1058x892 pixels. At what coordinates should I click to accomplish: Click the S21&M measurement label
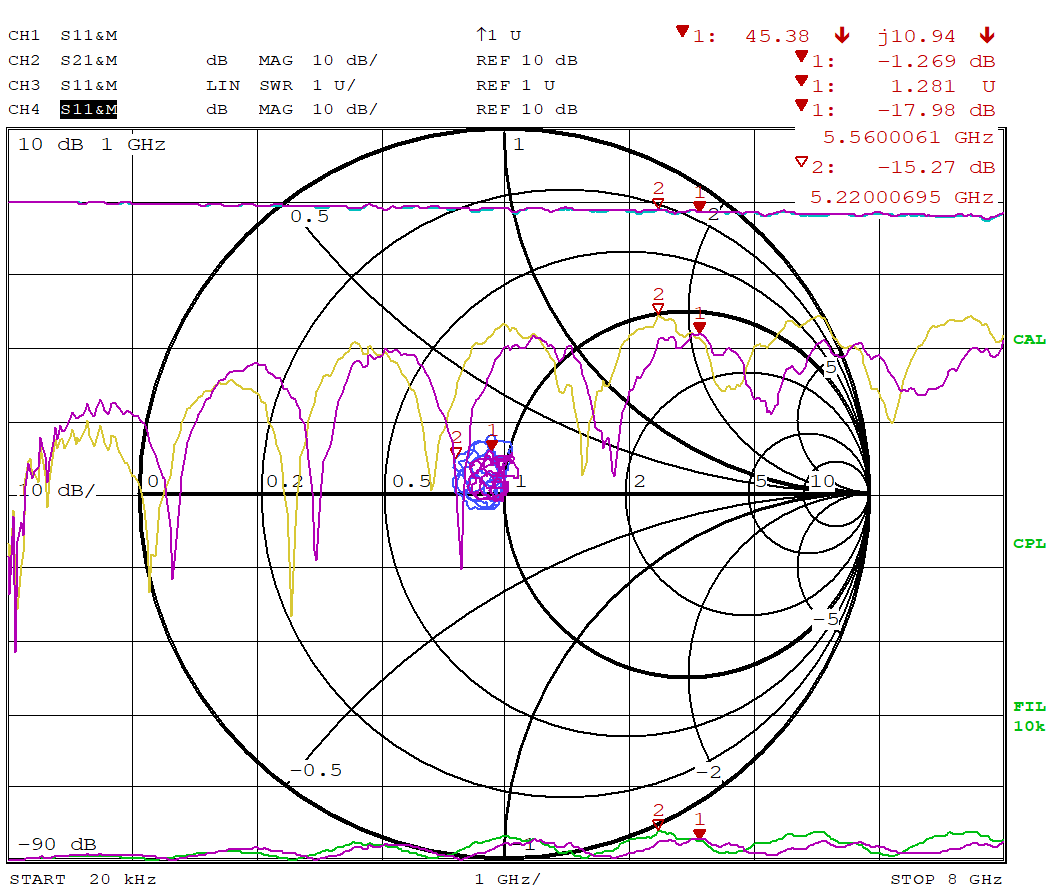click(88, 60)
